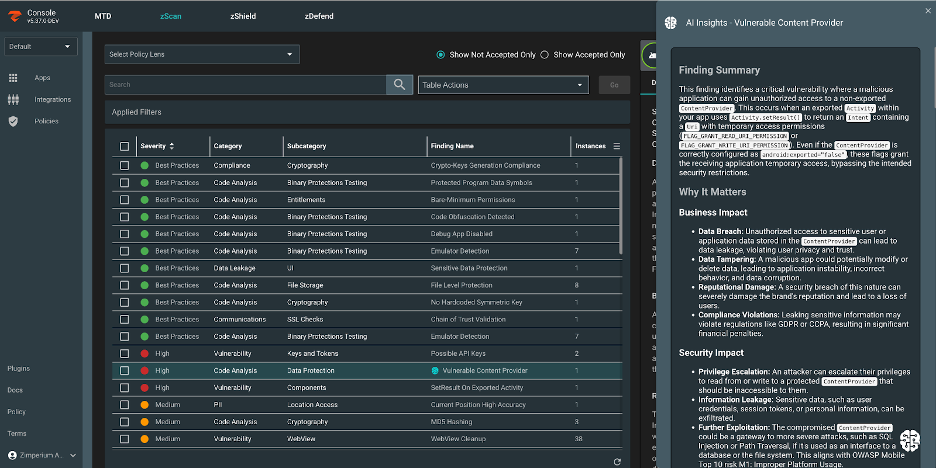Check the select-all checkbox in table header
936x468 pixels.
(x=124, y=147)
